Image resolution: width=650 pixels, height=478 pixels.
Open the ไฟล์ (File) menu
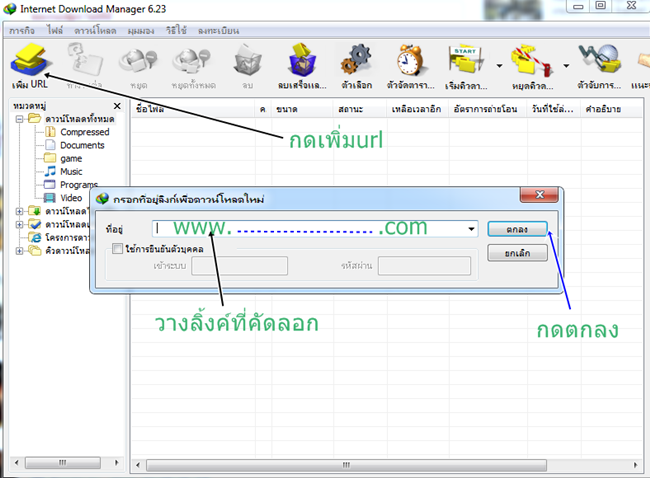click(x=55, y=31)
